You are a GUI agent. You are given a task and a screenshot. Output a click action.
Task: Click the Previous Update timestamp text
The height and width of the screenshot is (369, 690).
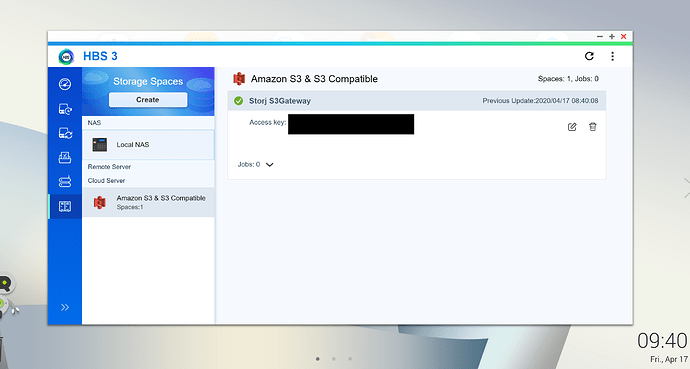tap(540, 101)
